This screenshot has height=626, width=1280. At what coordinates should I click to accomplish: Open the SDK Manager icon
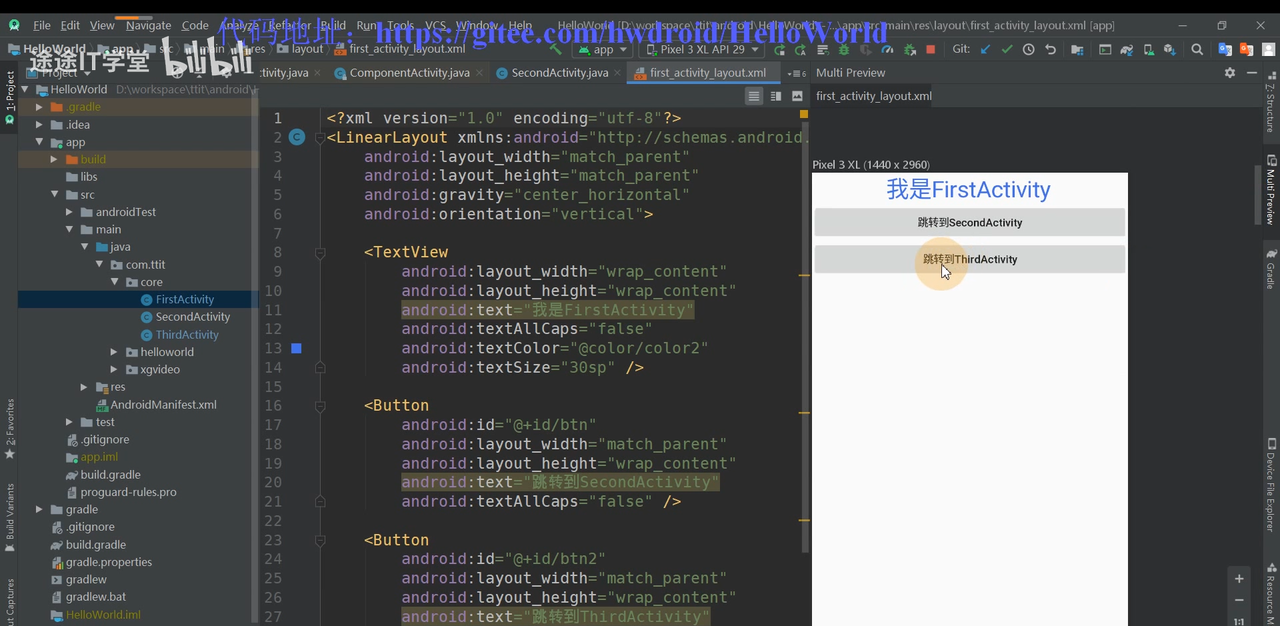click(1170, 49)
